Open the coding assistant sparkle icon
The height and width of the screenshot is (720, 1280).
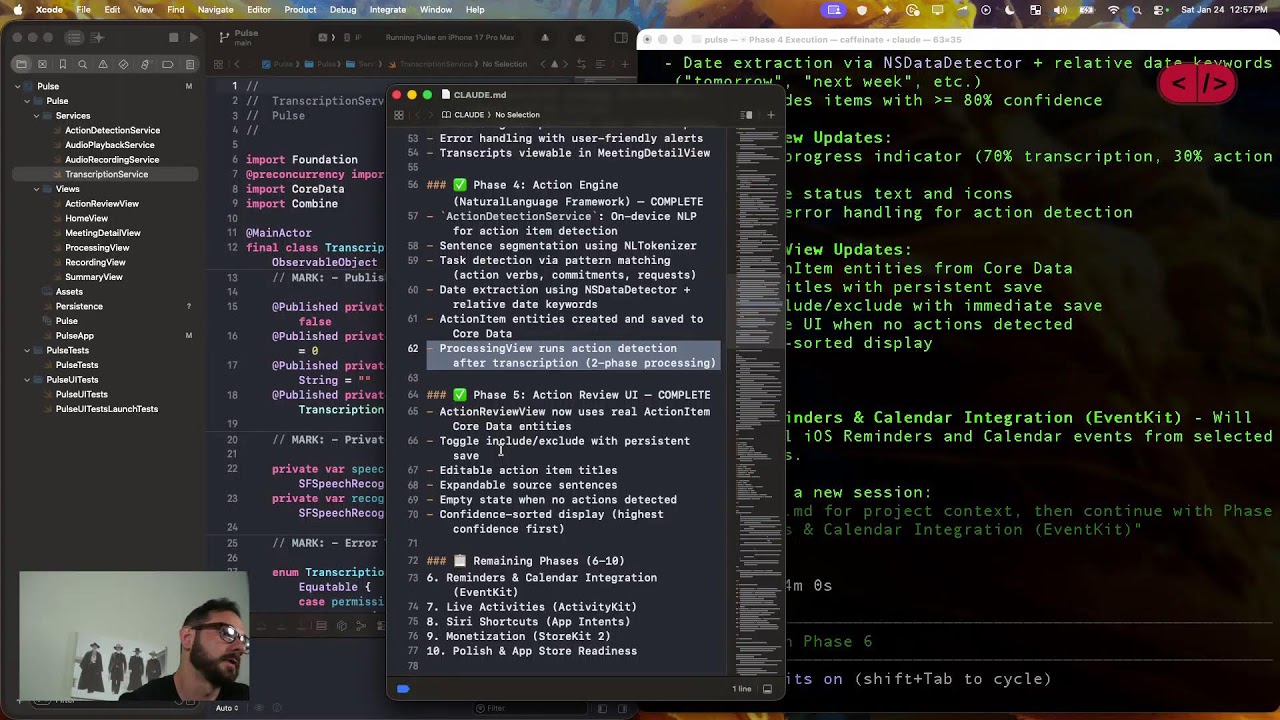pyautogui.click(x=98, y=38)
